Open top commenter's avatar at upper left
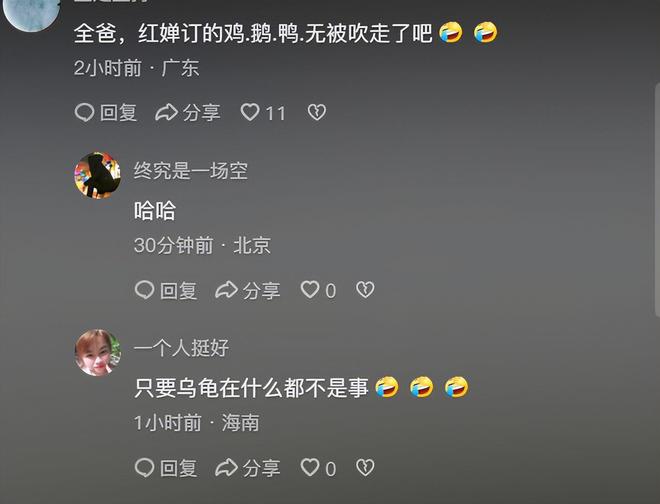The image size is (660, 504). tap(32, 13)
